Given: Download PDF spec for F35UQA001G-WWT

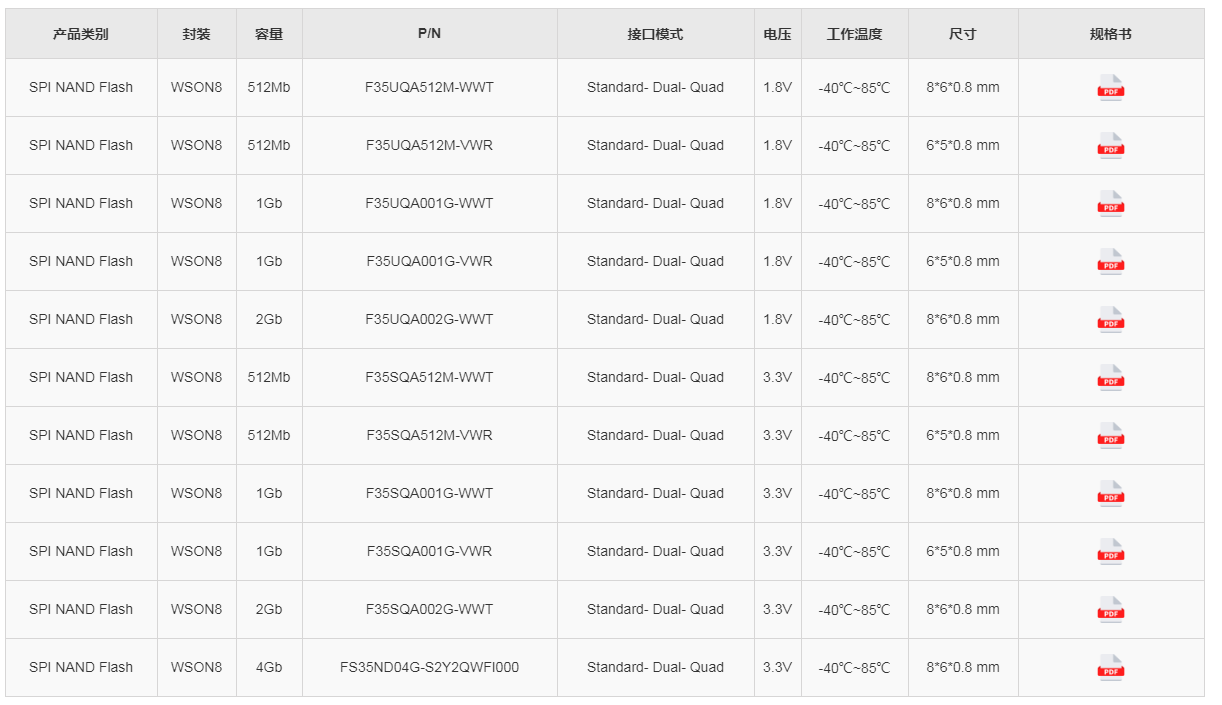Looking at the screenshot, I should pyautogui.click(x=1111, y=204).
